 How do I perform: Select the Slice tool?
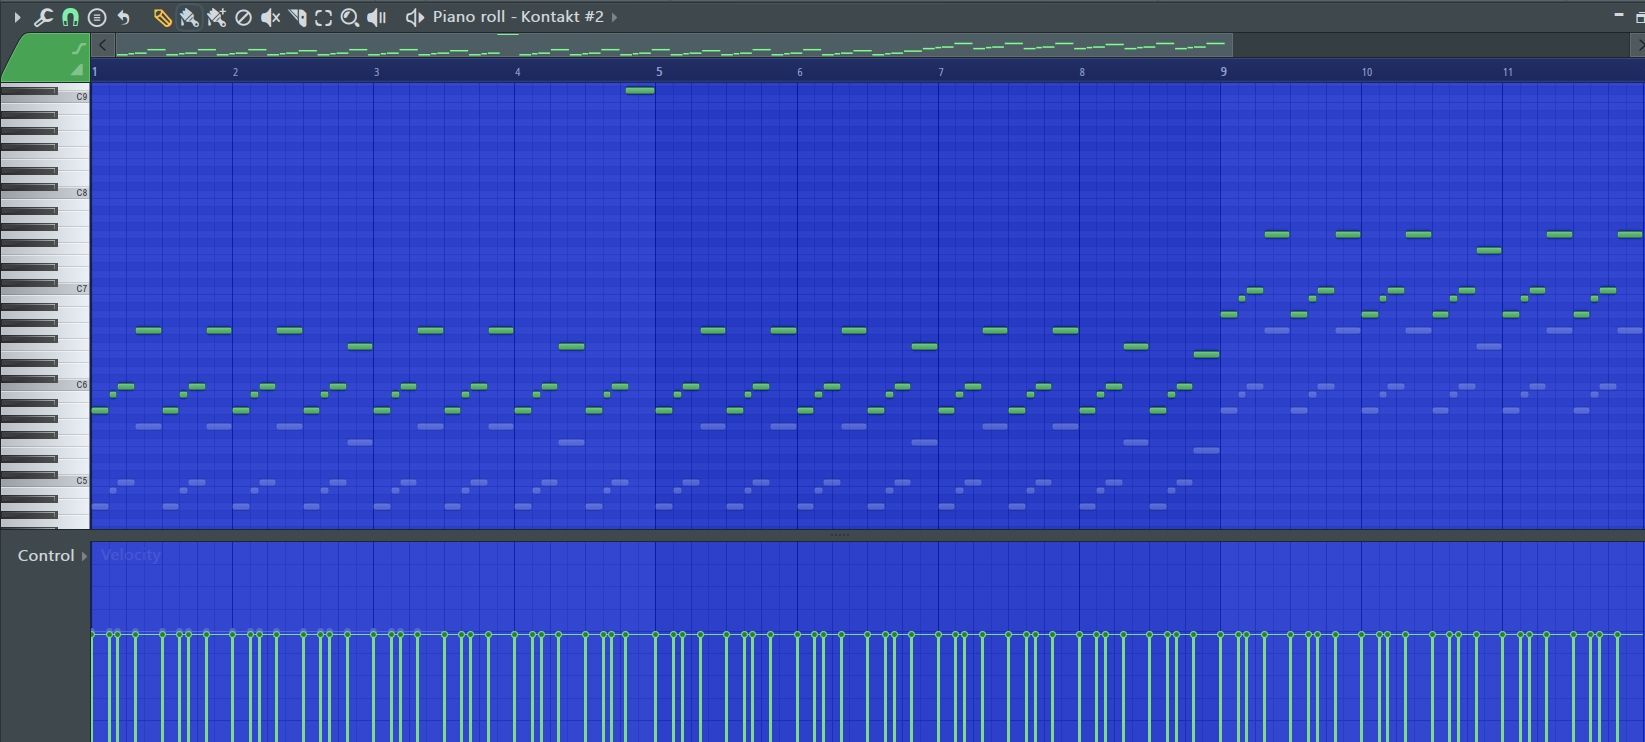point(297,17)
